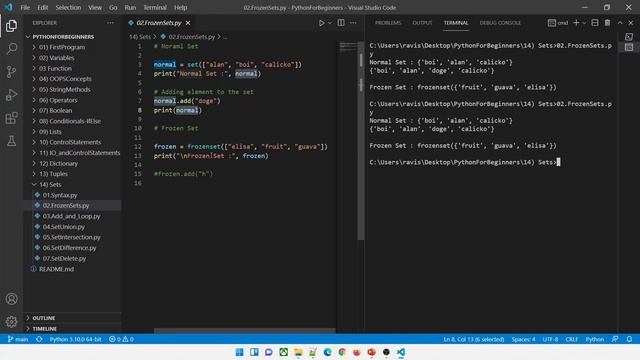The width and height of the screenshot is (640, 360).
Task: Open notifications bell in status bar
Action: (629, 339)
